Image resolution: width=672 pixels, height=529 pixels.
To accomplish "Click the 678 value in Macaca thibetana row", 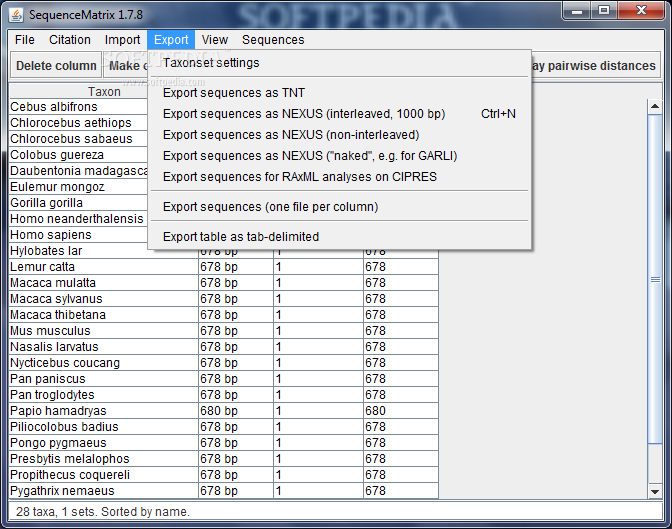I will [401, 315].
